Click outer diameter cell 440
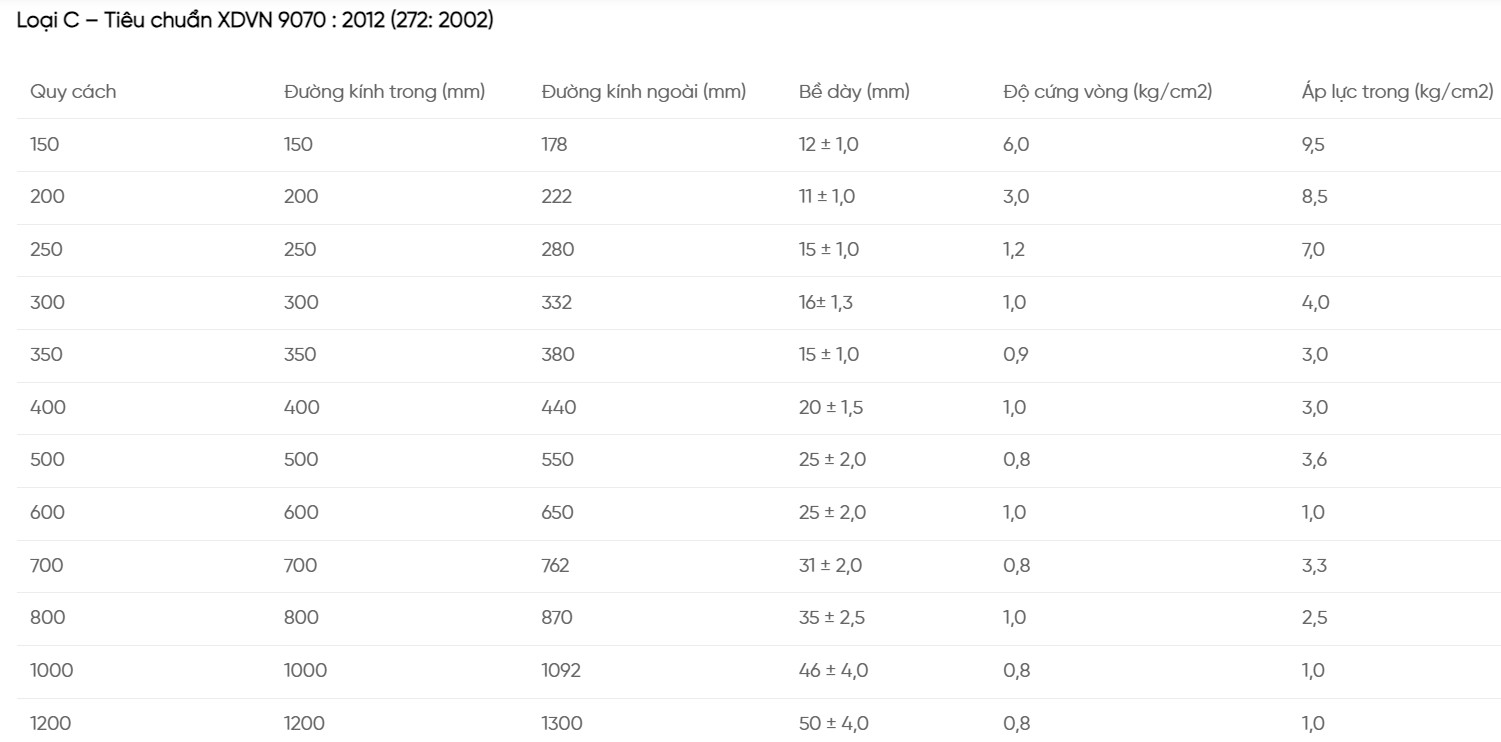 pos(559,408)
